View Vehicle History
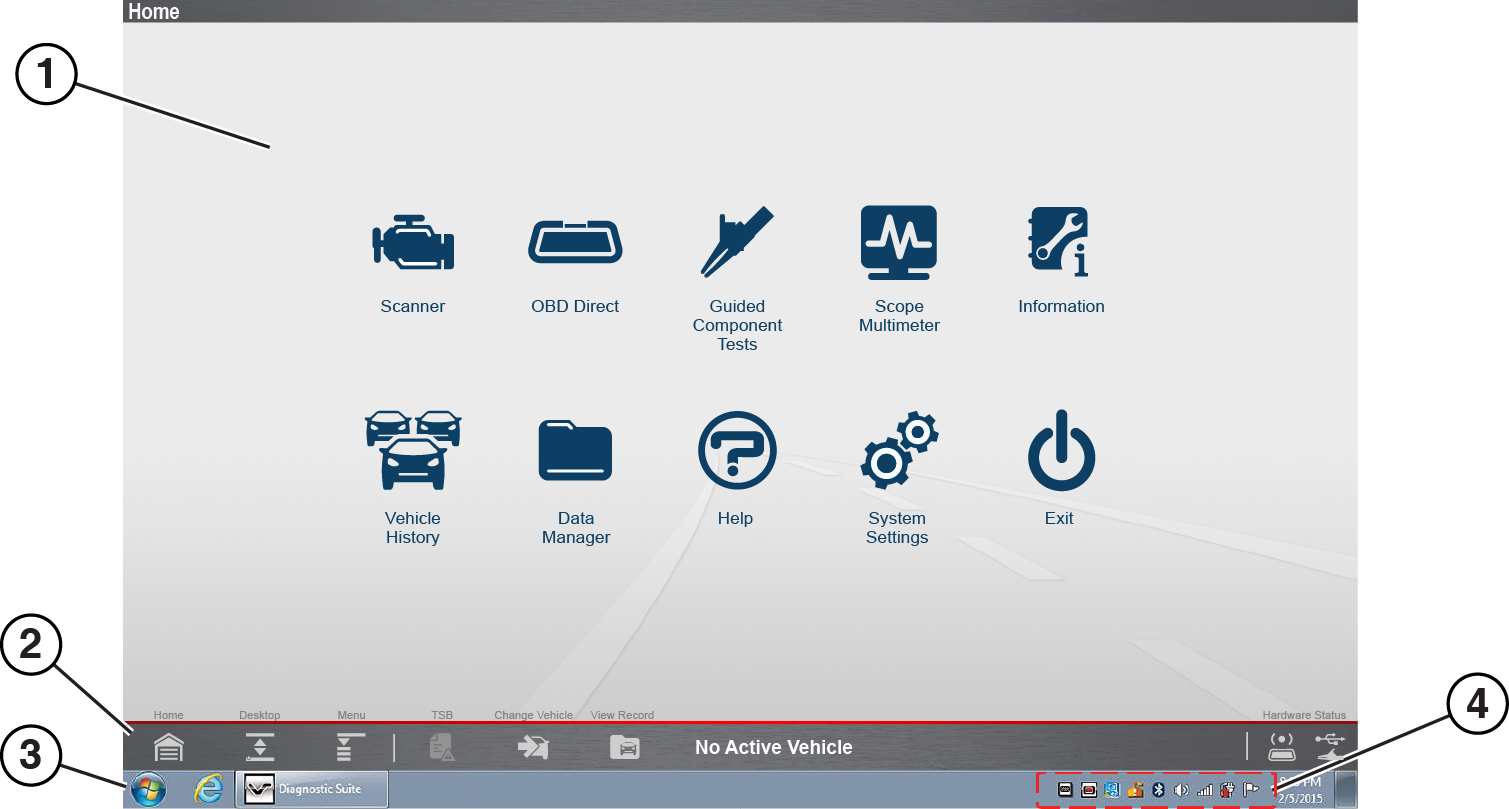 tap(413, 450)
